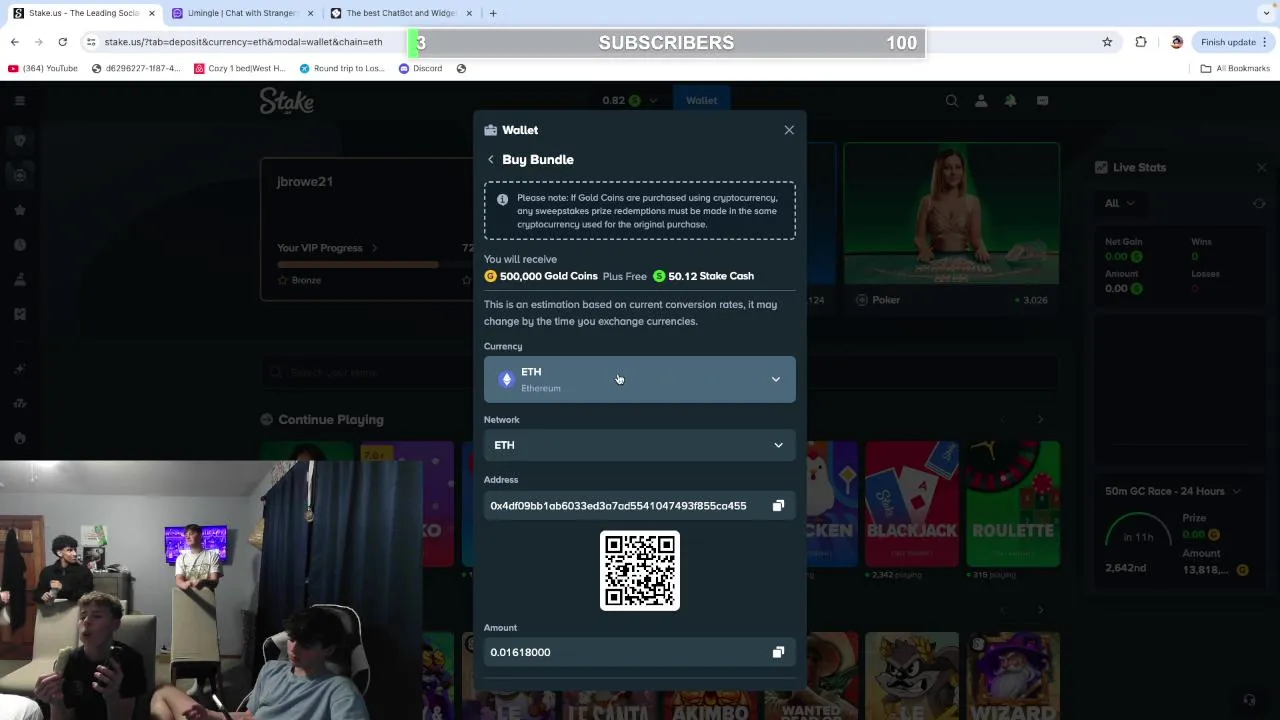Open the Poker game card
The image size is (1280, 720).
click(x=951, y=227)
